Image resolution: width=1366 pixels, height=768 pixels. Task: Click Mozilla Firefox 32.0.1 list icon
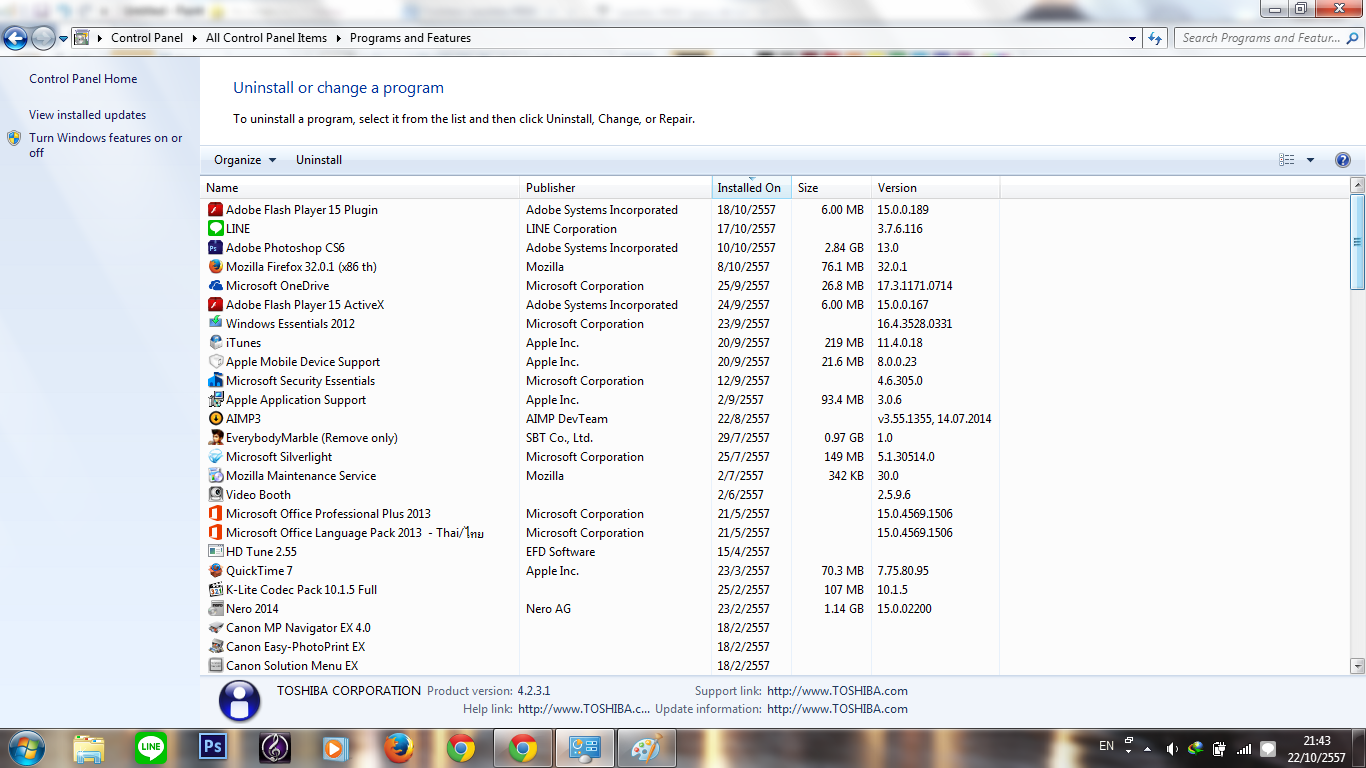pos(215,267)
